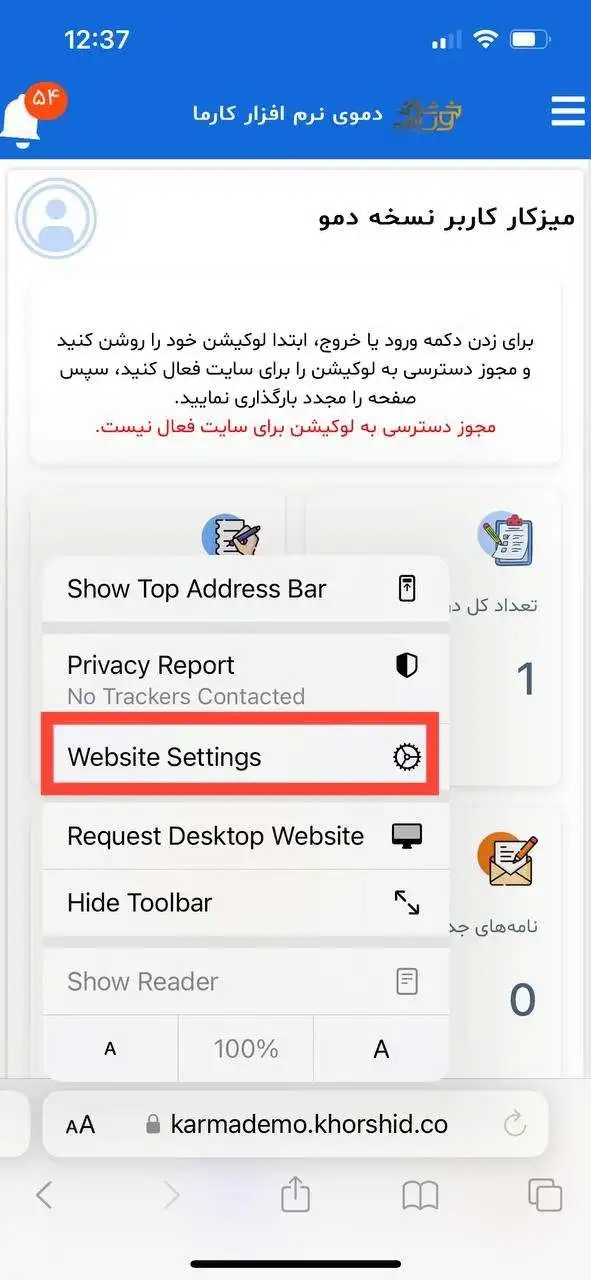Open the hamburger menu in header

tap(567, 111)
